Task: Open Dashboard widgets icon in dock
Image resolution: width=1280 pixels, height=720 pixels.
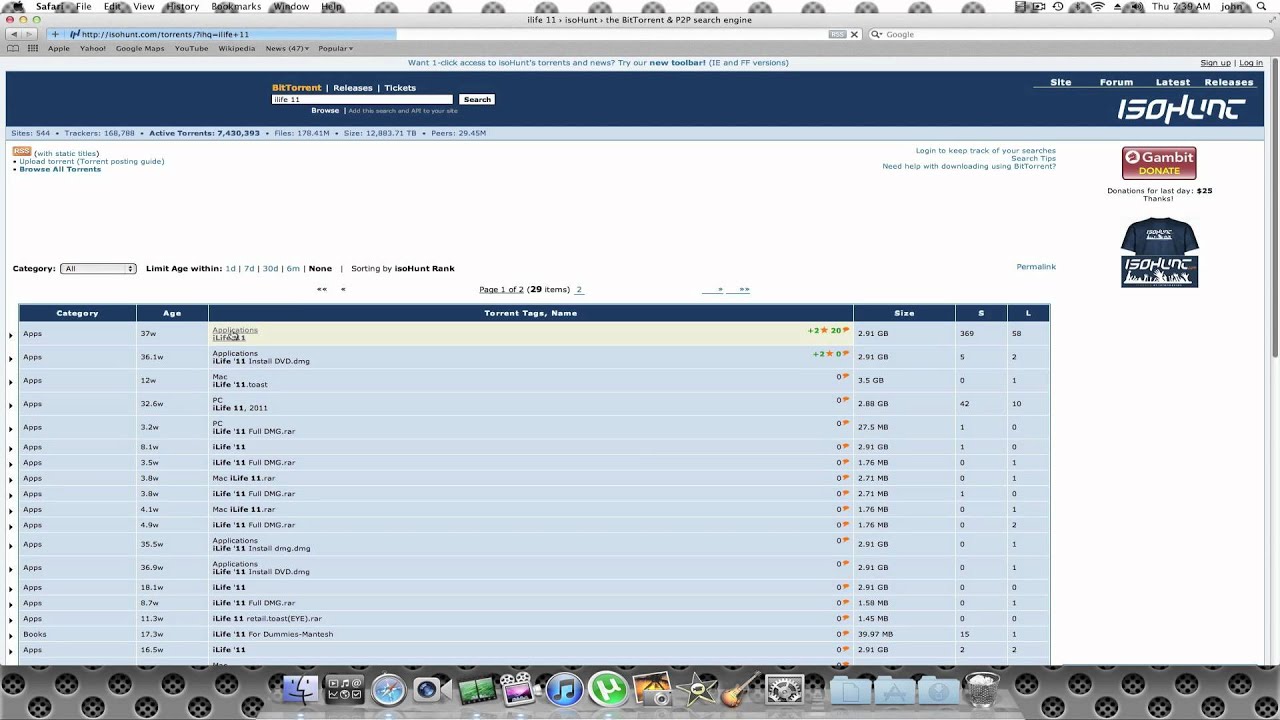Action: click(344, 689)
